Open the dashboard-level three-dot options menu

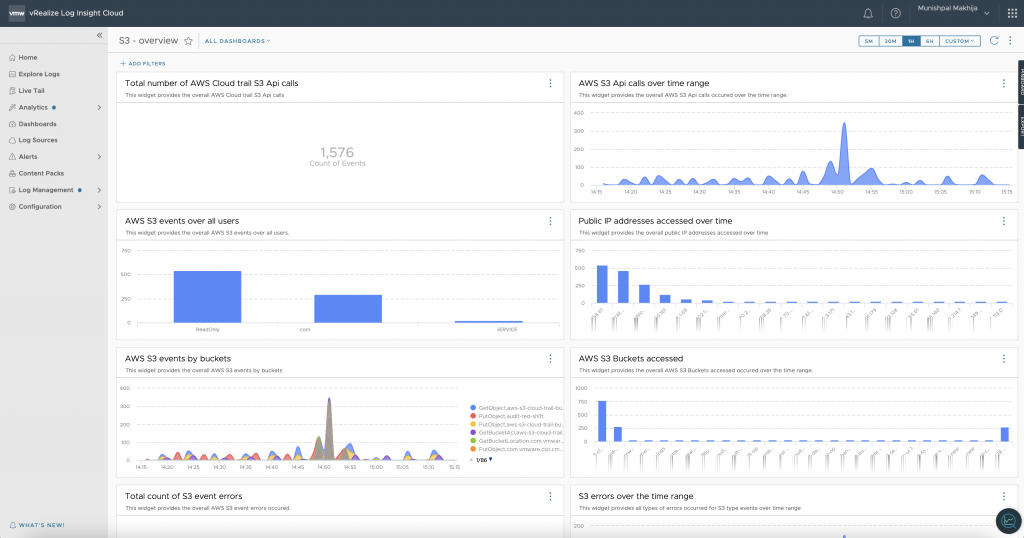click(x=1010, y=40)
